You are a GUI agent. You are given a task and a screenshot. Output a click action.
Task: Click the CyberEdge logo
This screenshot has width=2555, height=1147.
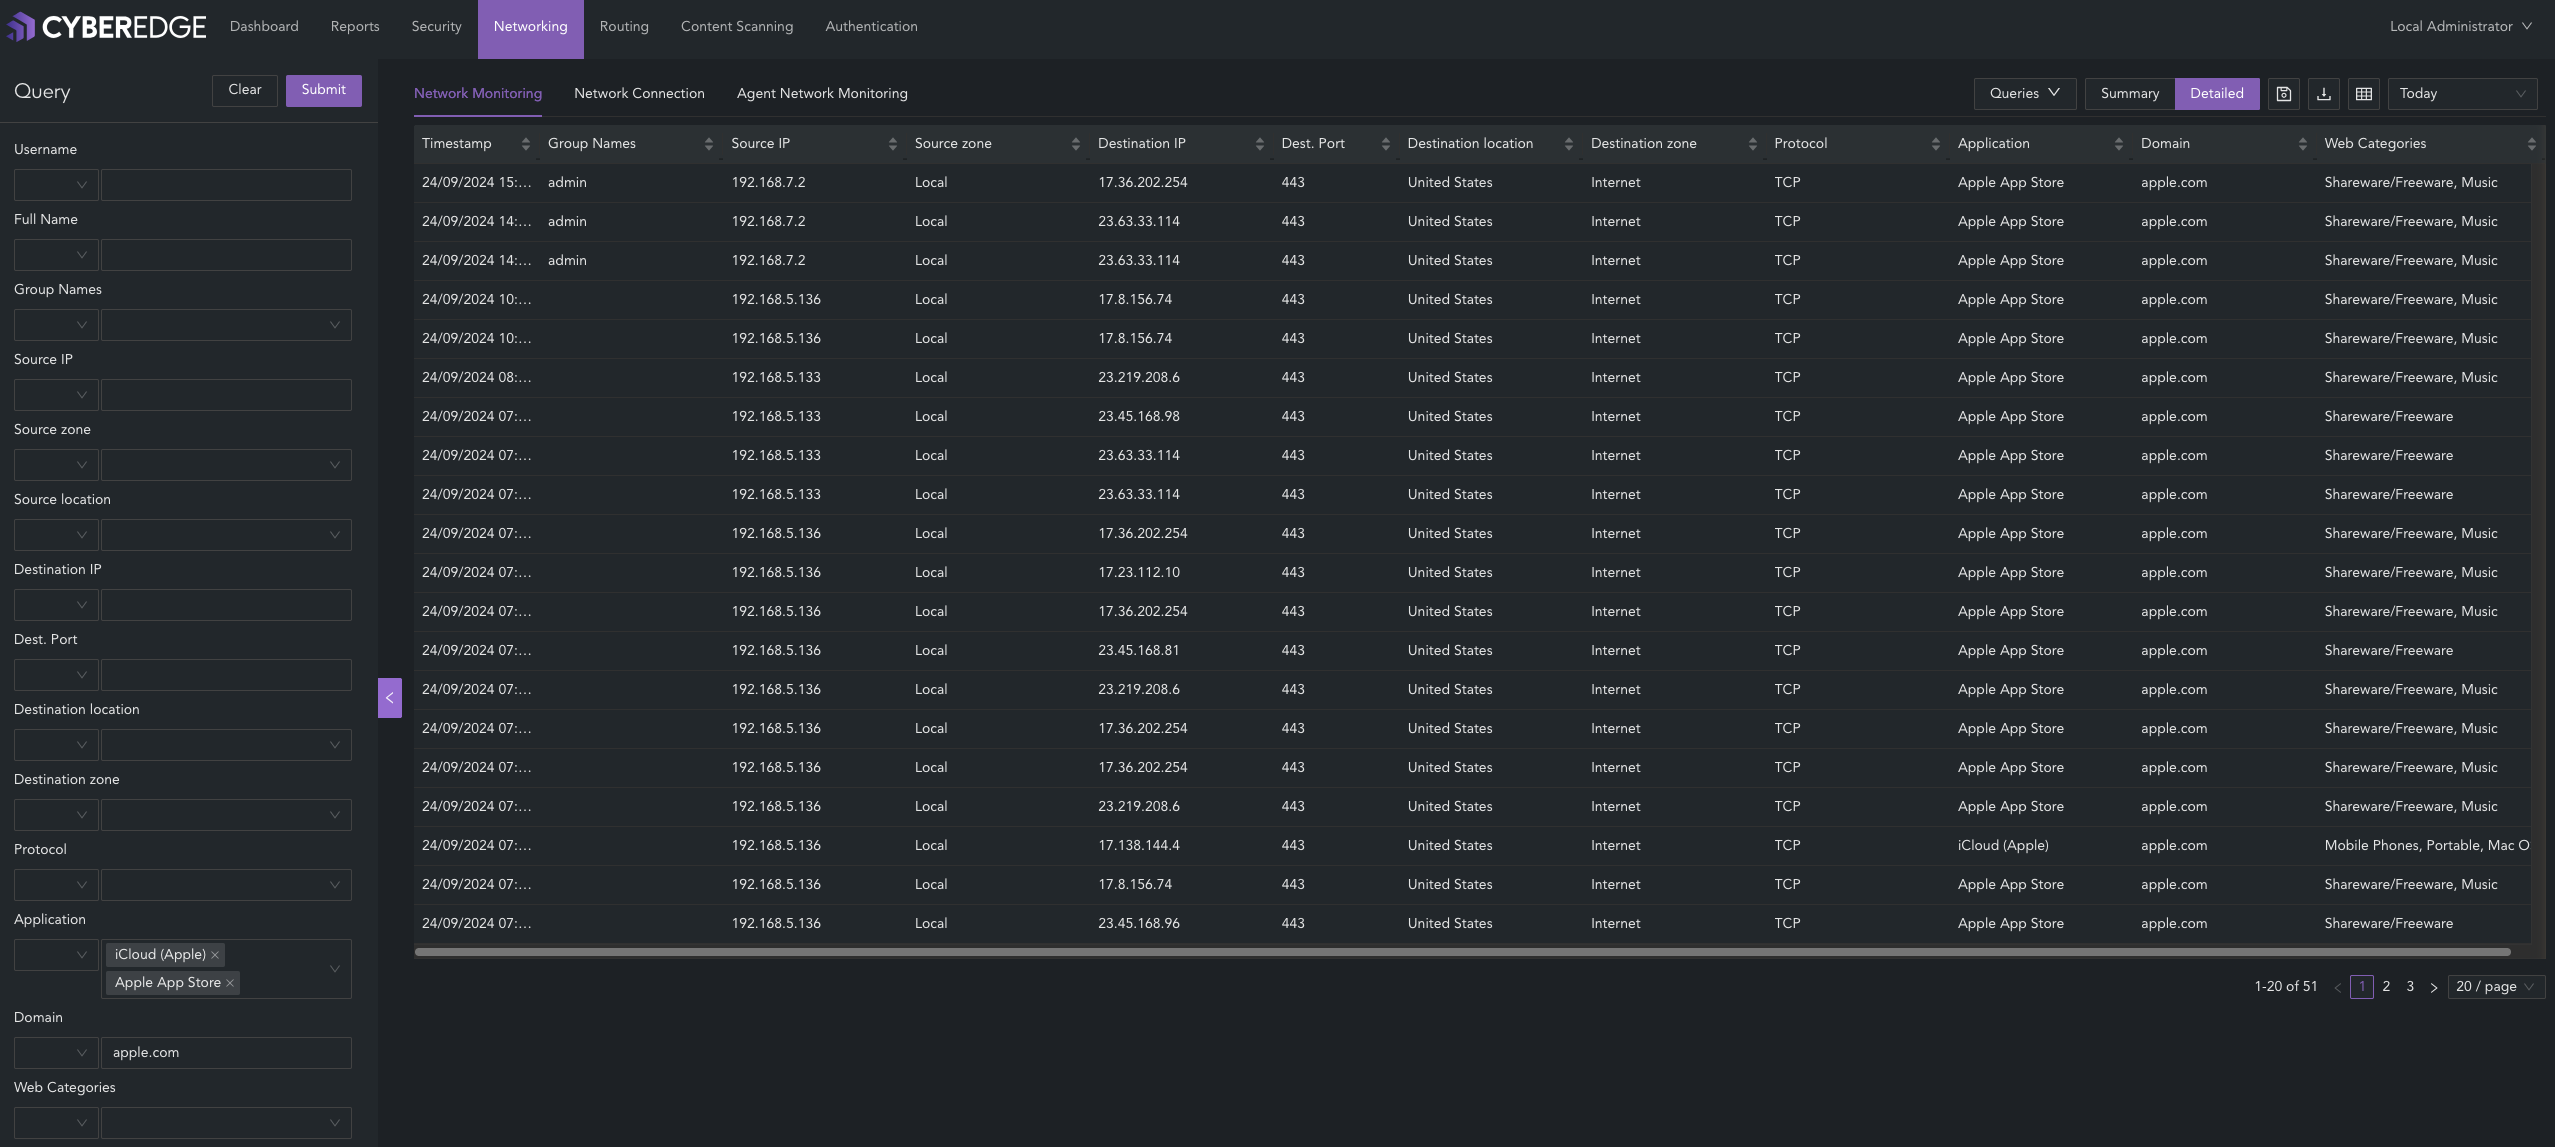click(107, 27)
